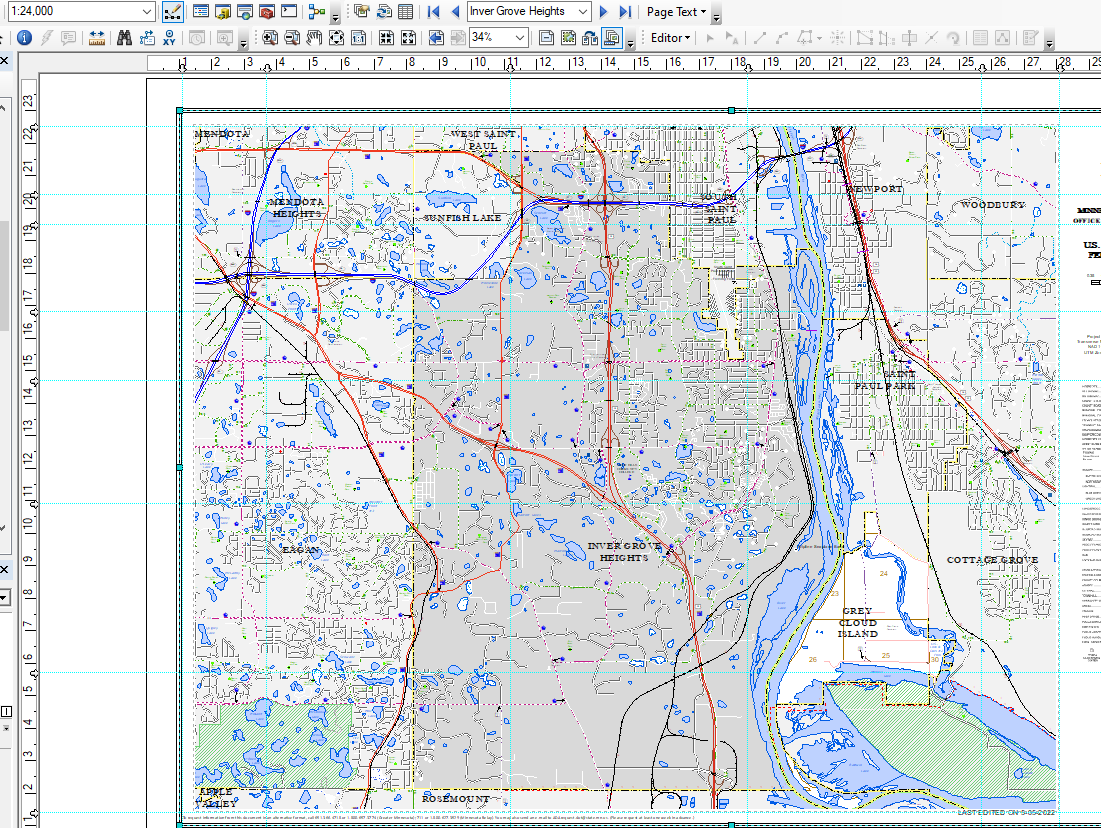Viewport: 1101px width, 828px height.
Task: Click the map frame's top center selection handle
Action: pyautogui.click(x=732, y=110)
